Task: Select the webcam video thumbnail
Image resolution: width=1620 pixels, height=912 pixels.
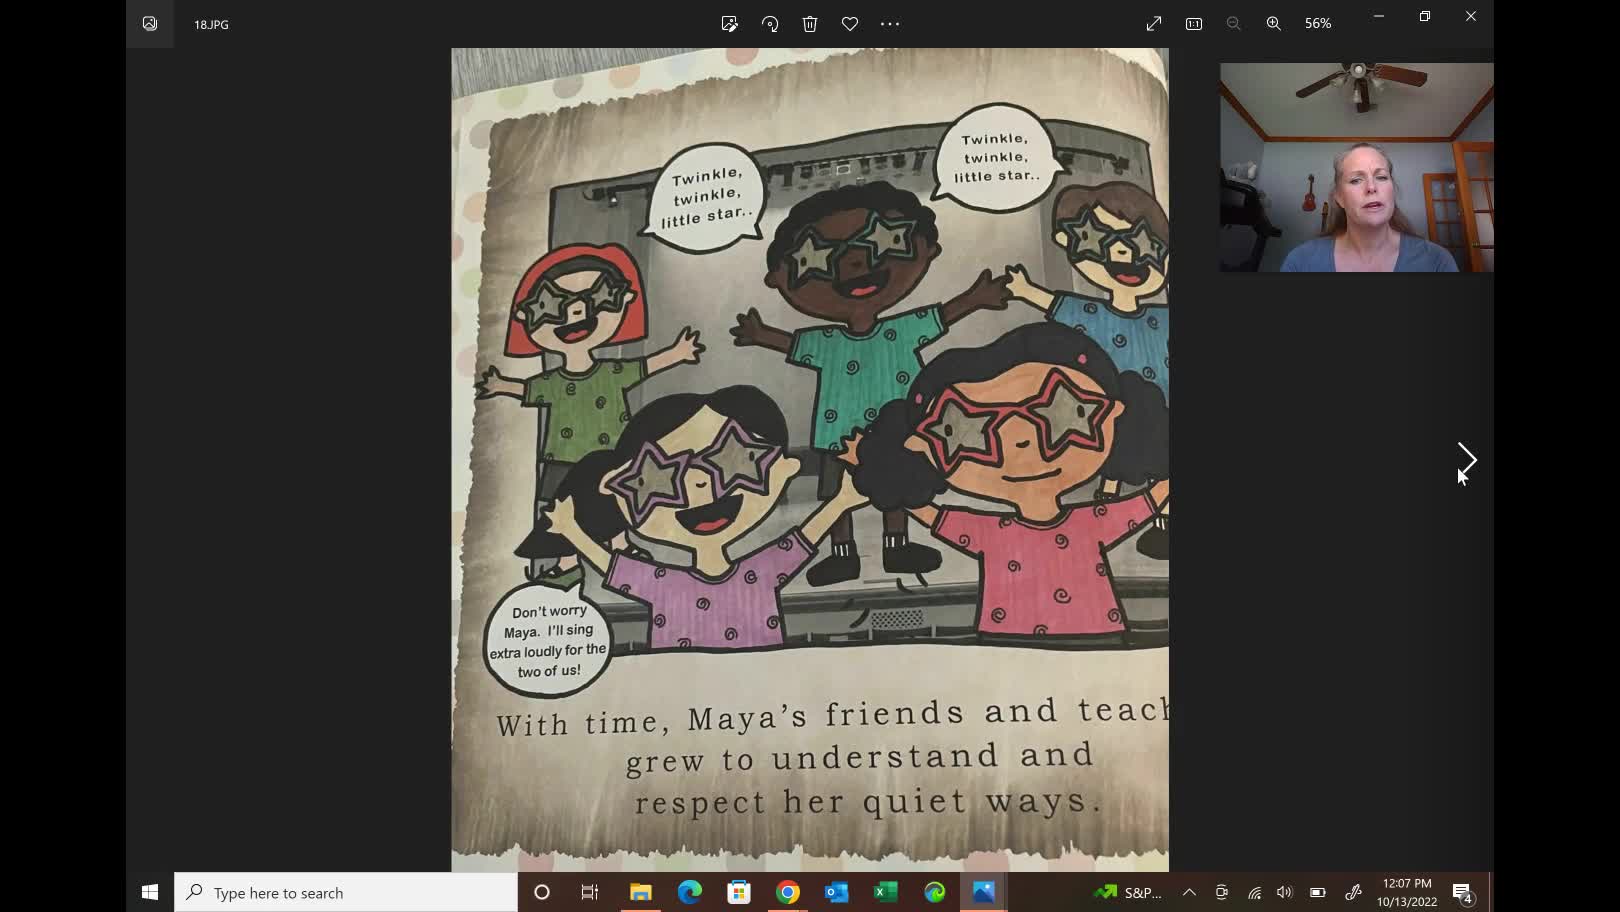Action: coord(1356,168)
